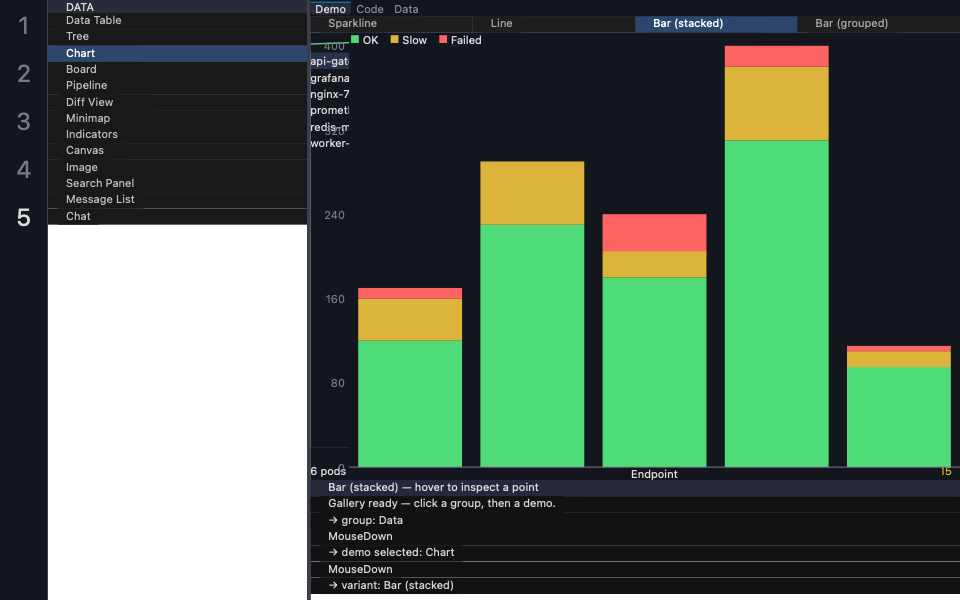Click the shortest bar's green OK segment
This screenshot has width=960, height=600.
click(x=899, y=417)
